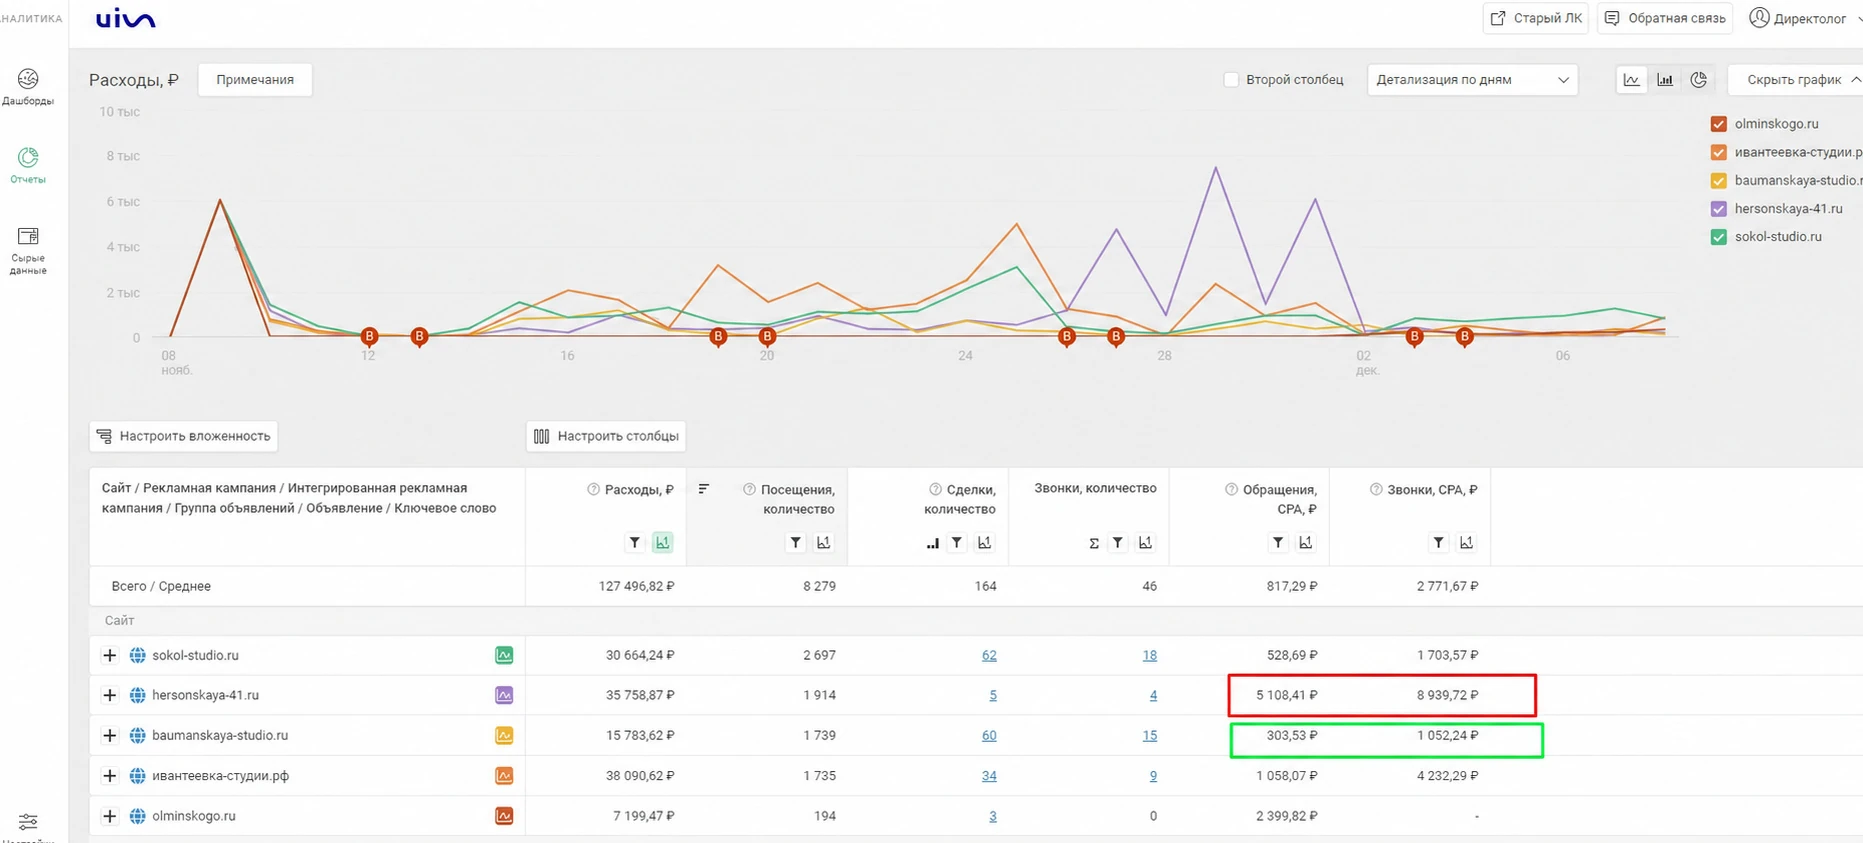Uncheck baumanskaya-studio in the chart legend

pyautogui.click(x=1719, y=181)
